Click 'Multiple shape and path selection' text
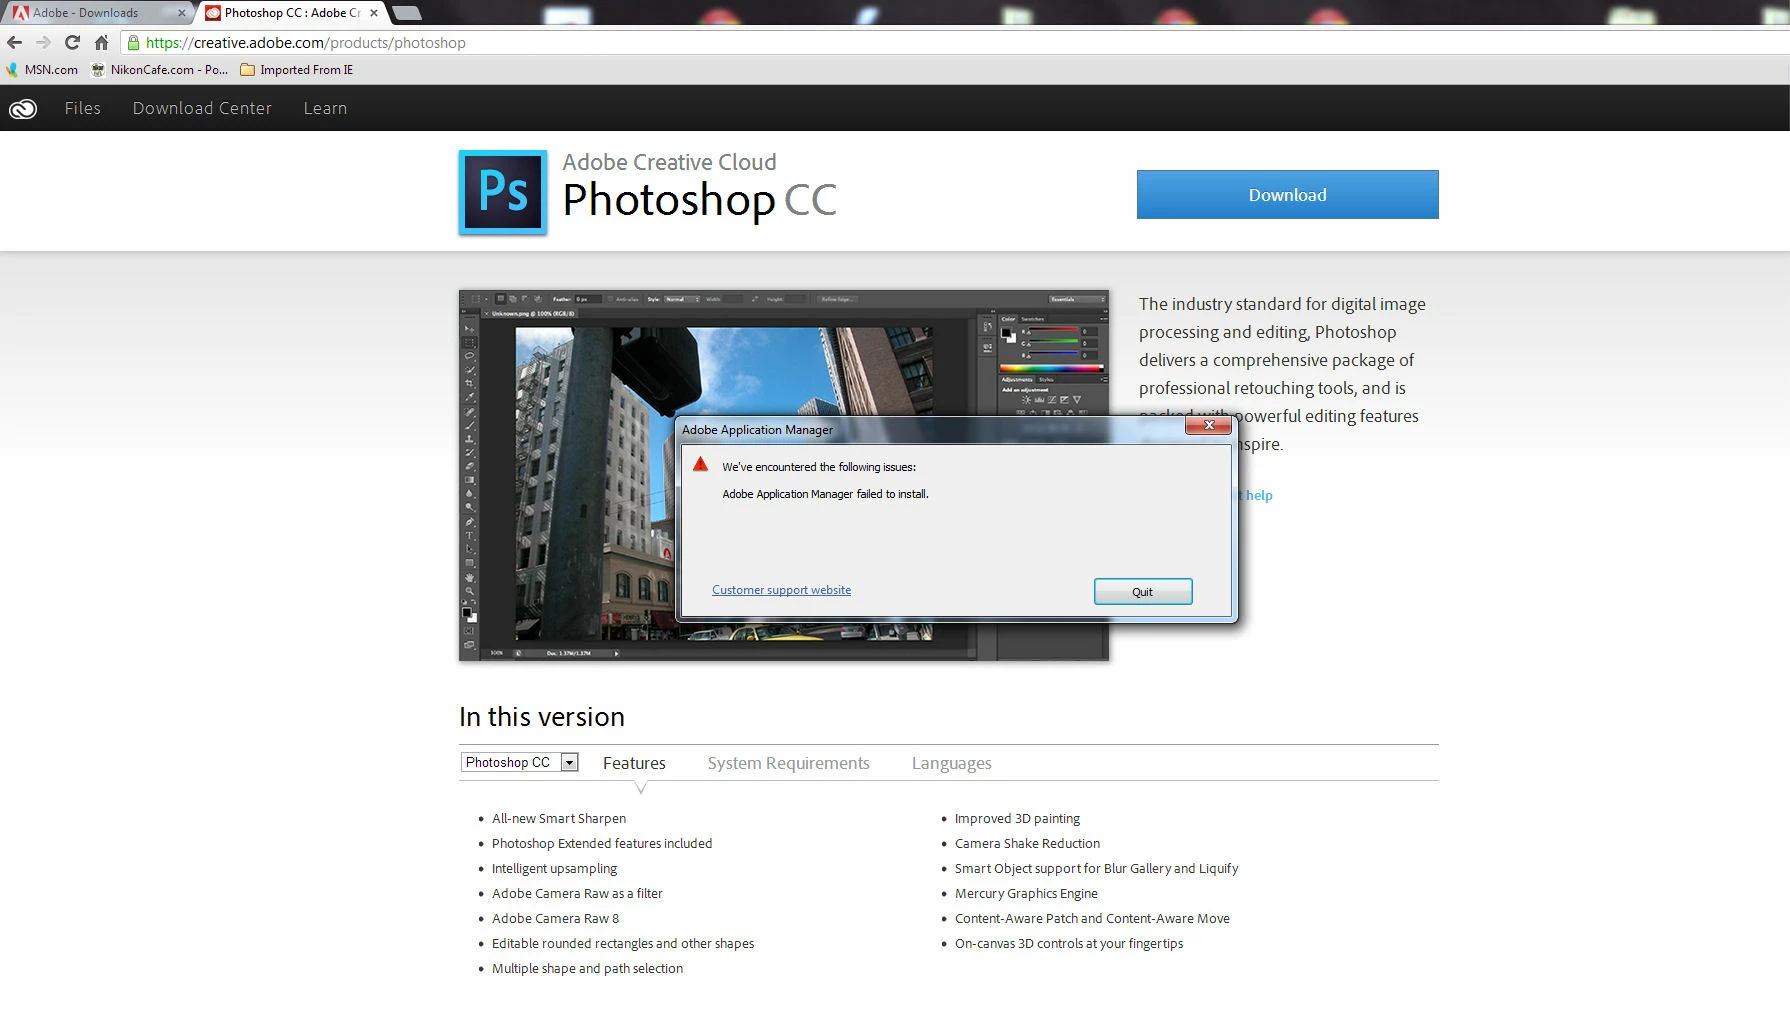This screenshot has height=1009, width=1790. [x=587, y=968]
